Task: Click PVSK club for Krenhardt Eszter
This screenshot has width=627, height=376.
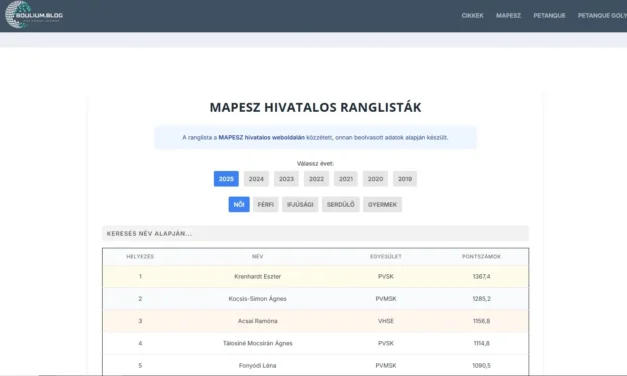Action: (386, 276)
